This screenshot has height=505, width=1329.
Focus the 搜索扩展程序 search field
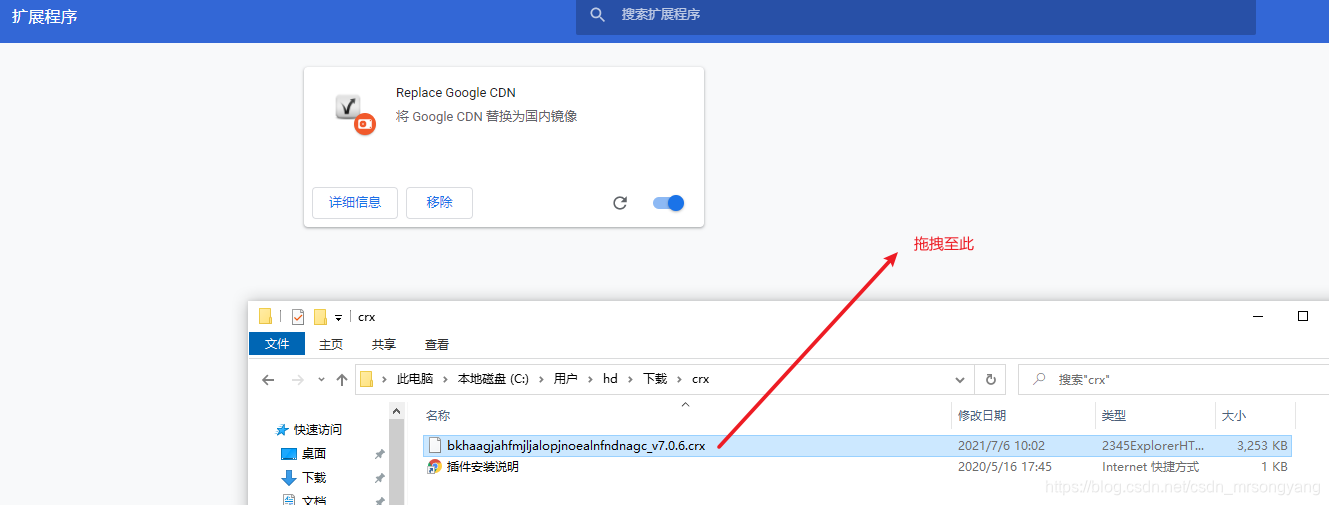pyautogui.click(x=915, y=15)
